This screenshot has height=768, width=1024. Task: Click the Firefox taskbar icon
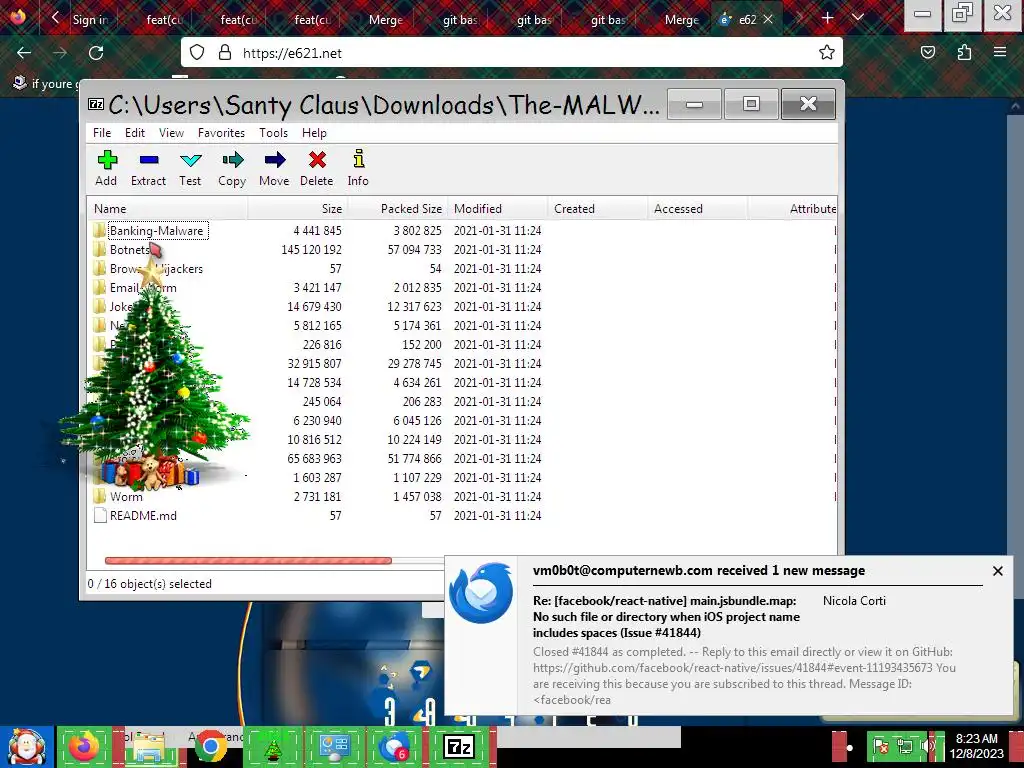[84, 746]
